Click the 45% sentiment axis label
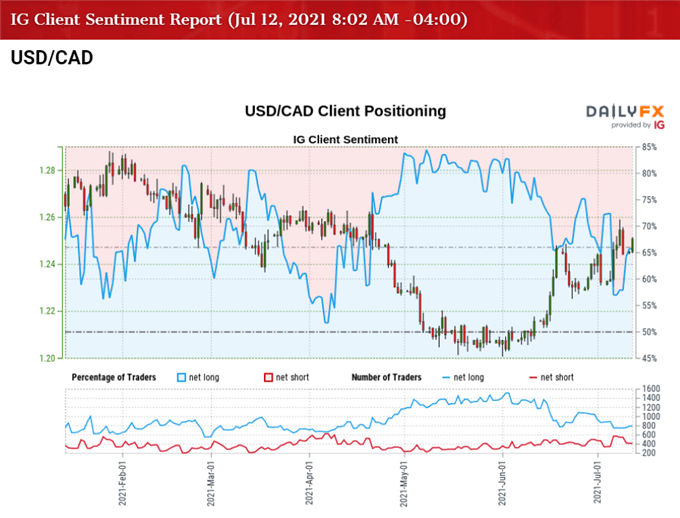680x518 pixels. 649,359
